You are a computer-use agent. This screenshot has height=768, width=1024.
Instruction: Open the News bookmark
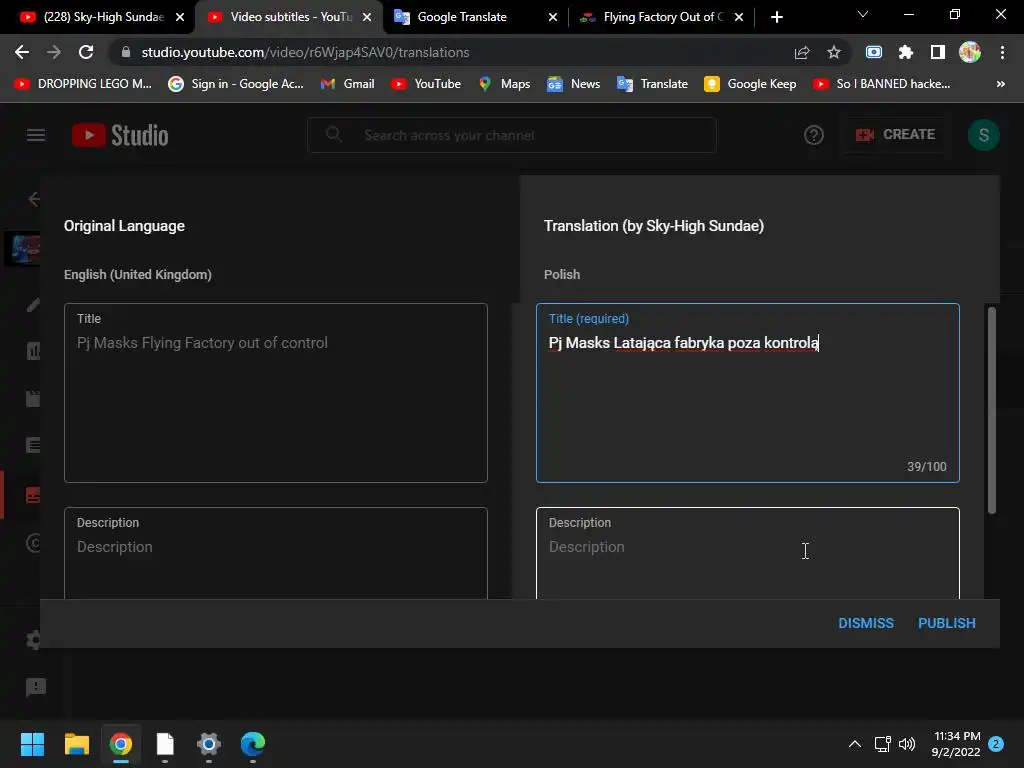573,84
